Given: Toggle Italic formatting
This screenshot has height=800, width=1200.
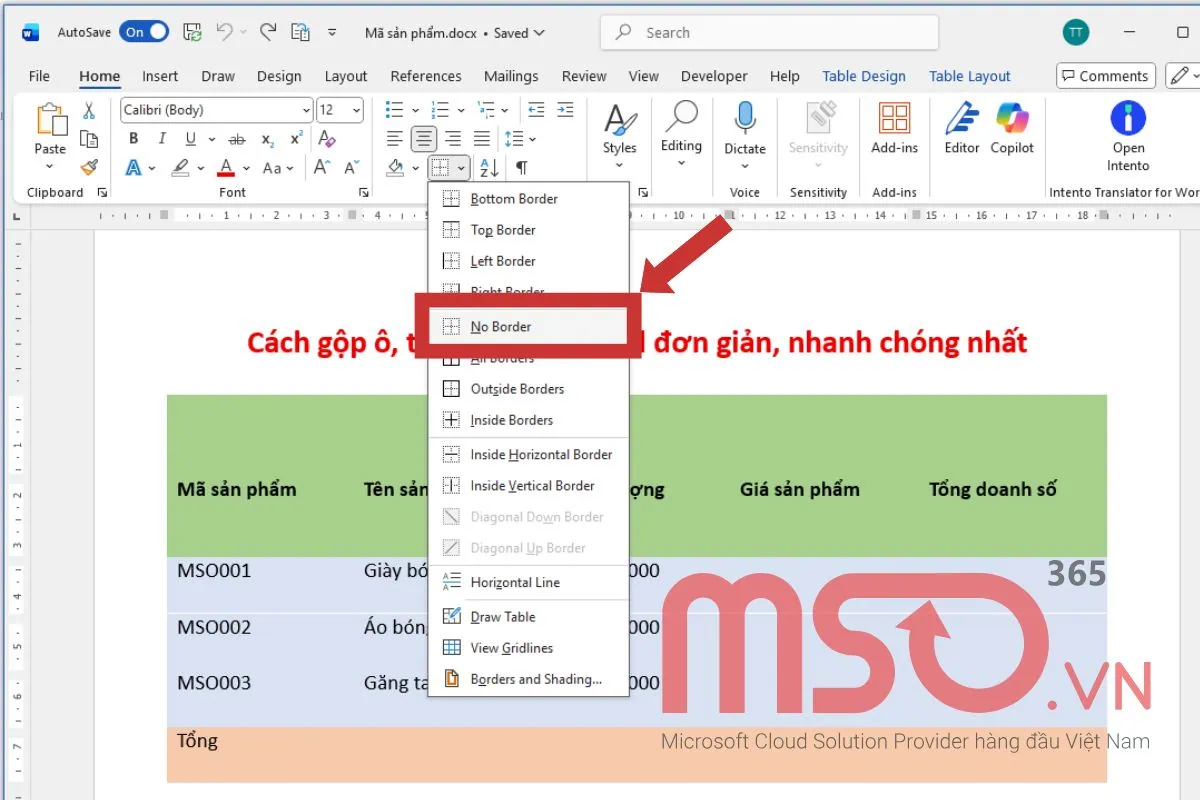Looking at the screenshot, I should [x=162, y=137].
